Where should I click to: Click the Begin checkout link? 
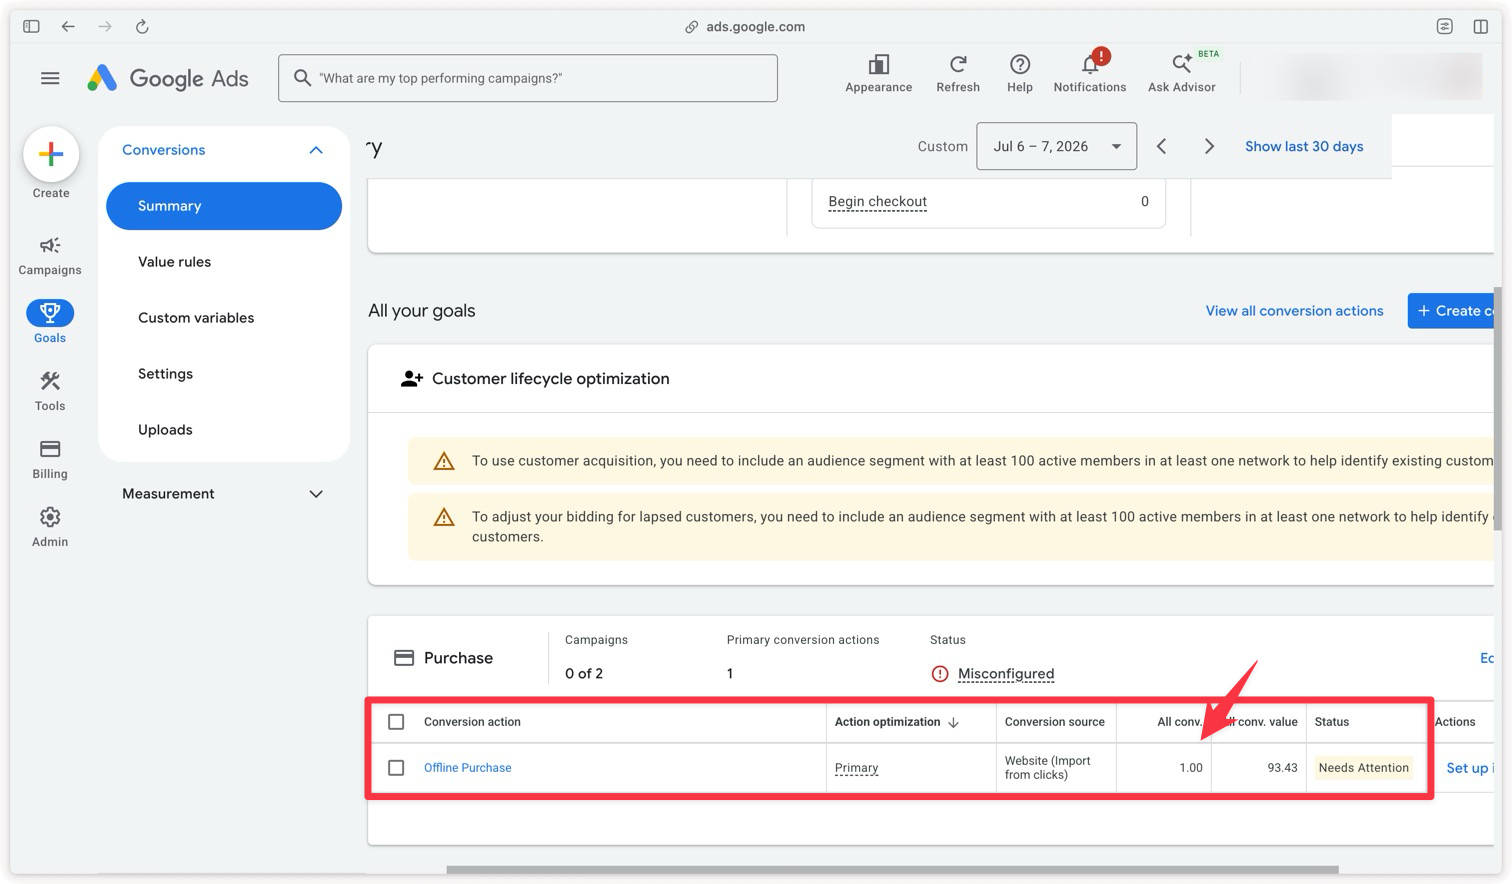[x=877, y=202]
